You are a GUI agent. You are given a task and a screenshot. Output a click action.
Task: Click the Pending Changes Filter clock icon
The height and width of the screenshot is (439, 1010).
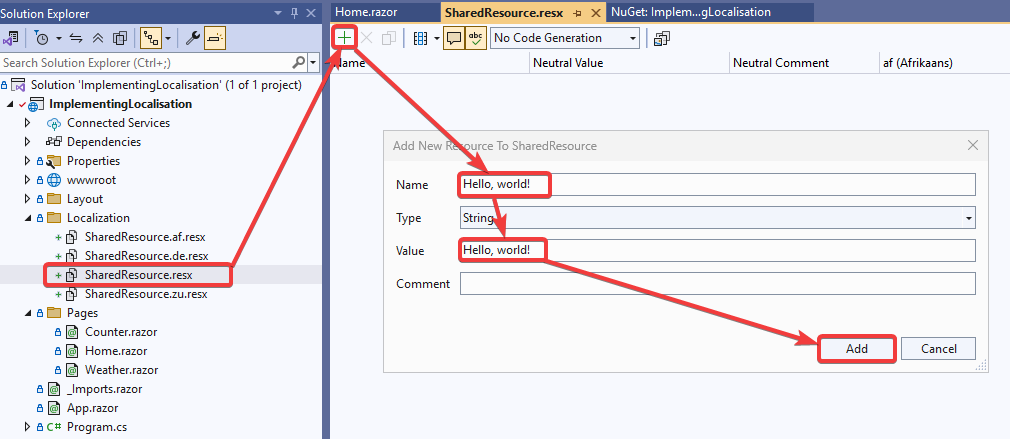[x=41, y=38]
